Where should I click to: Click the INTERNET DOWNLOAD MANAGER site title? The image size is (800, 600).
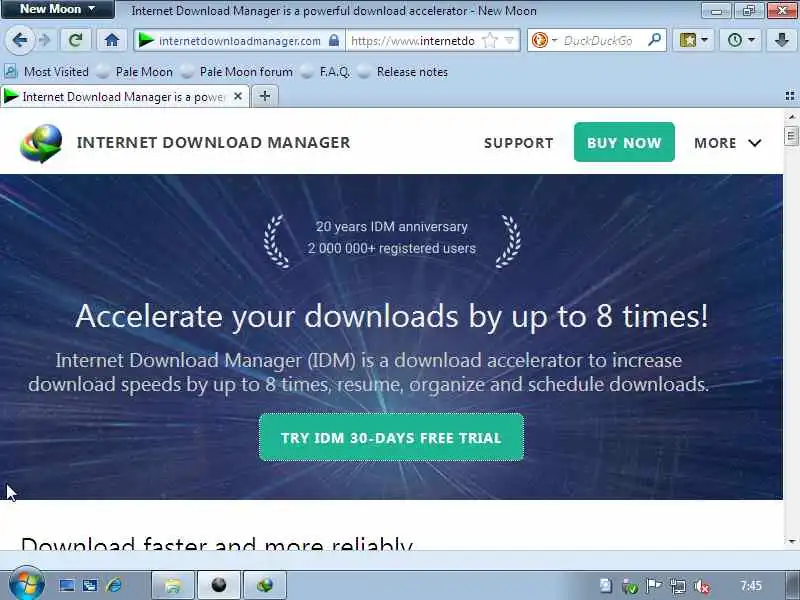point(214,142)
